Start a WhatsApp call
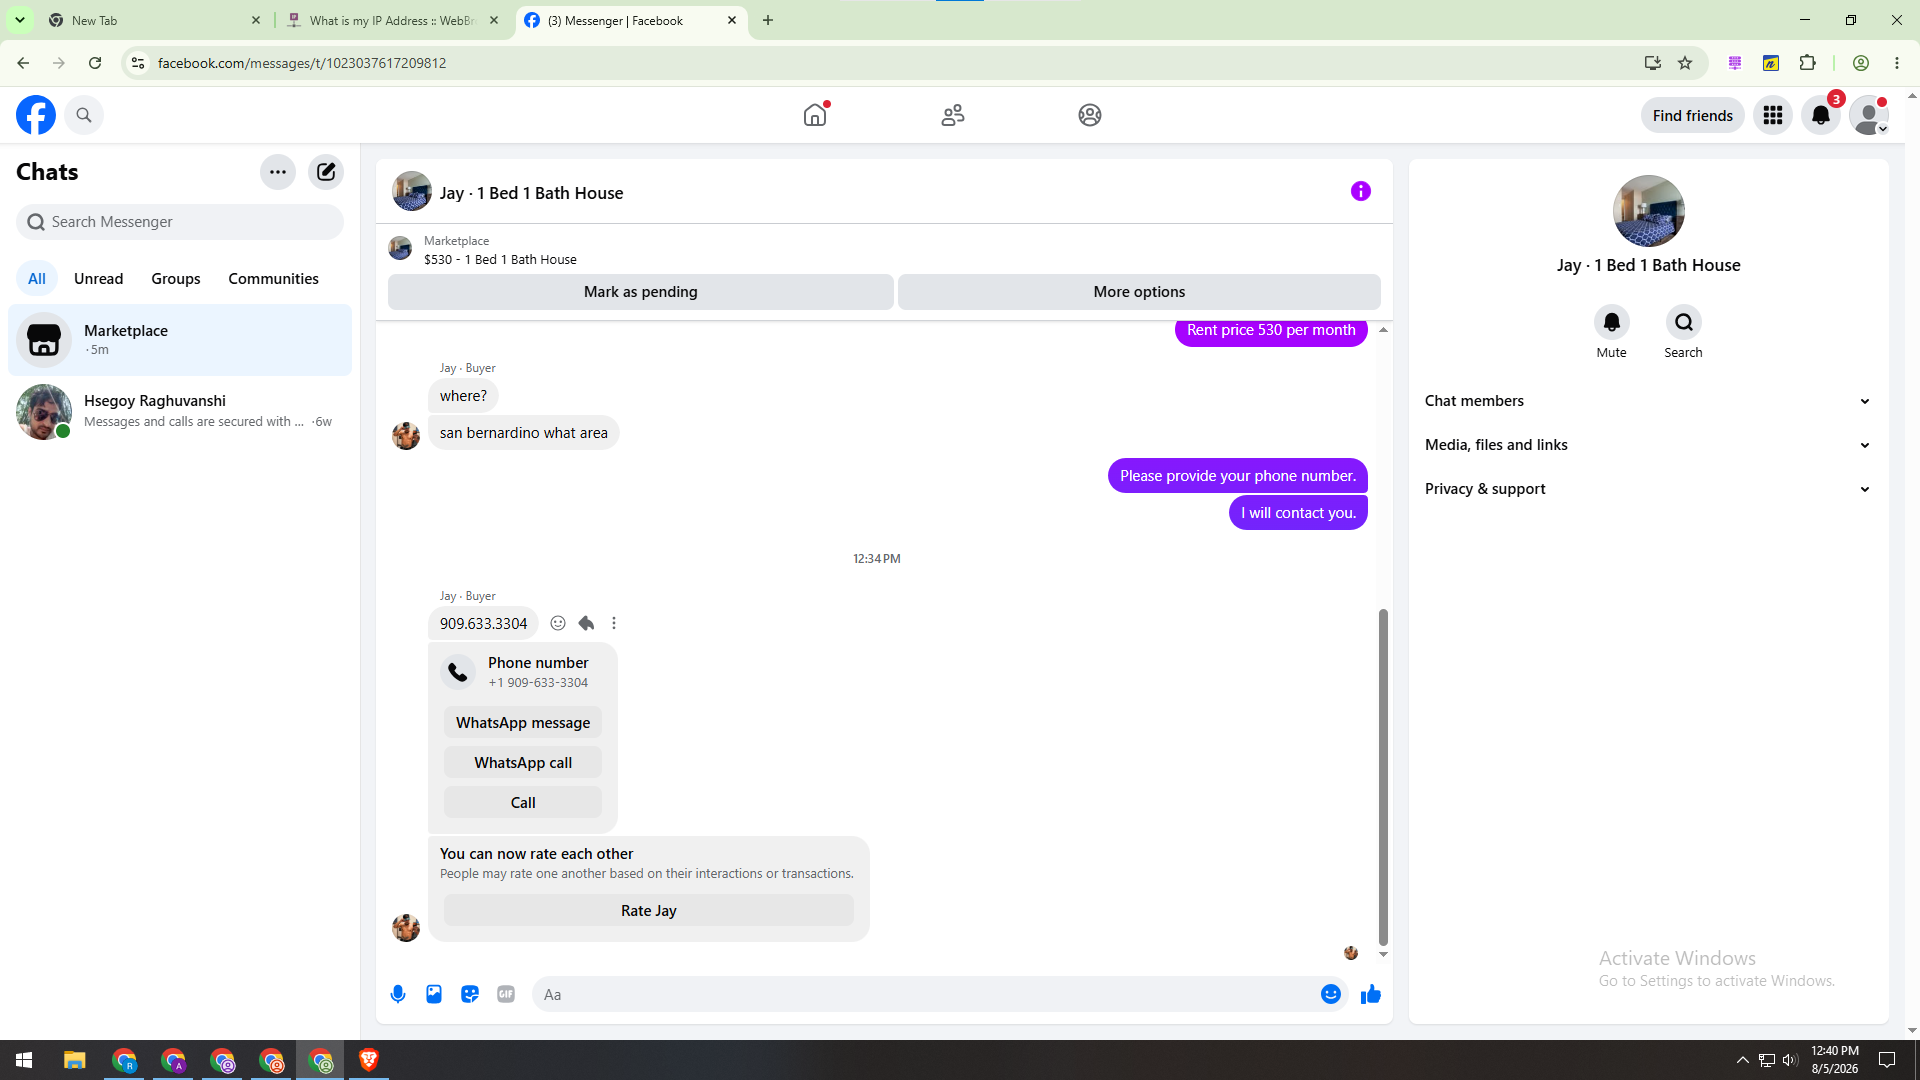 pyautogui.click(x=523, y=763)
